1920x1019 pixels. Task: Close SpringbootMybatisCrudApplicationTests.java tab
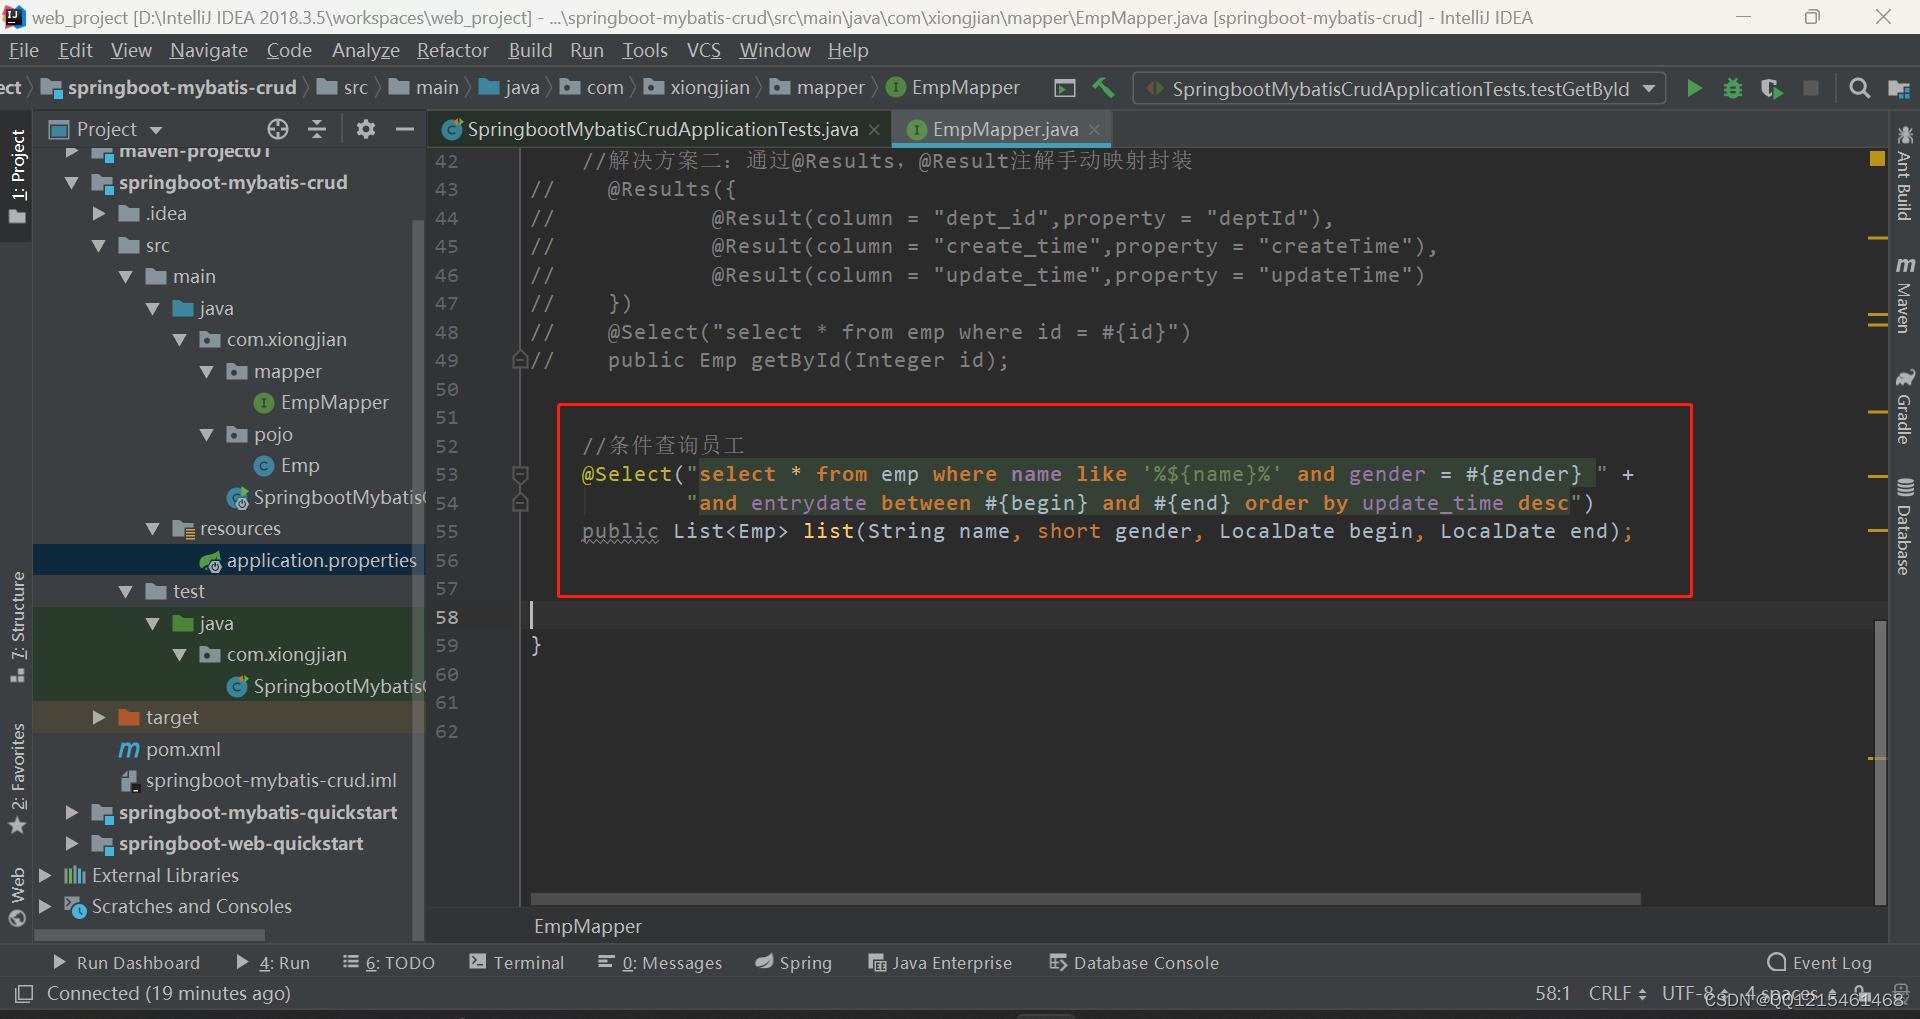[874, 129]
